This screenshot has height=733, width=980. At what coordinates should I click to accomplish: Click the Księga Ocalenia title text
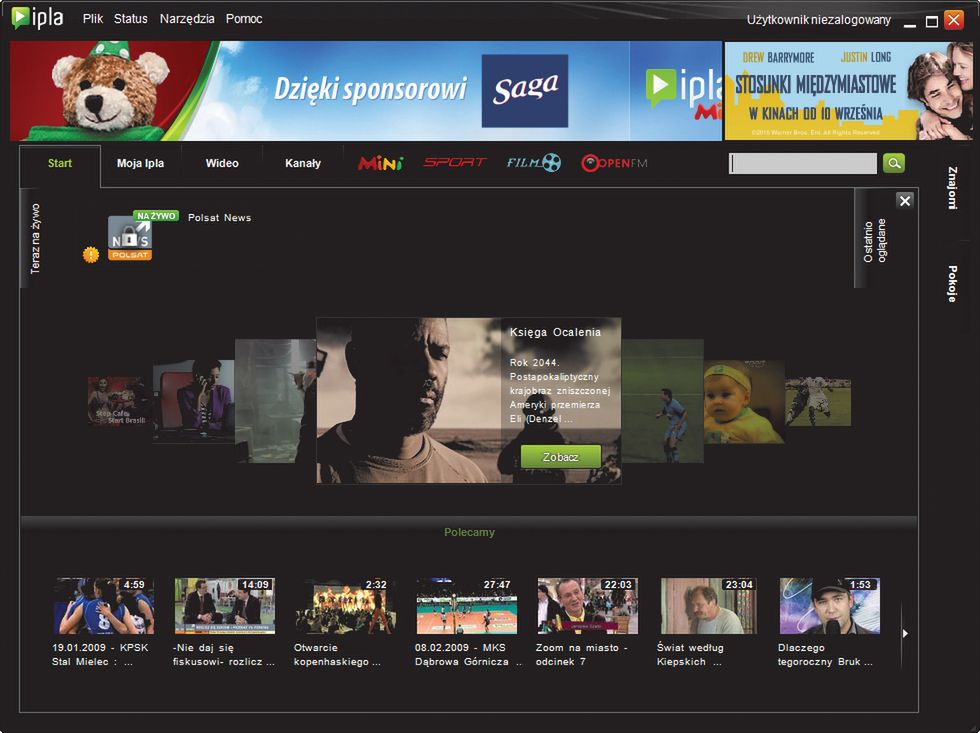555,332
